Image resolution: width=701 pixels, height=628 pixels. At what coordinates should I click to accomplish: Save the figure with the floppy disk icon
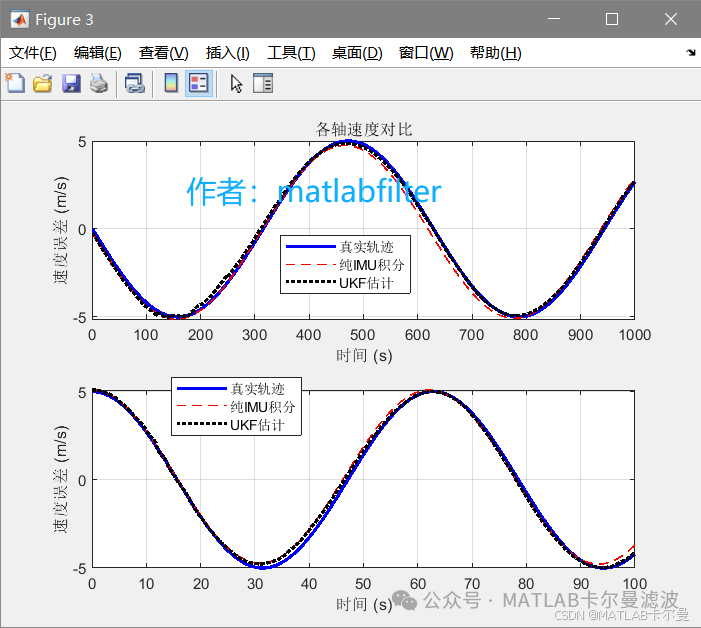71,84
